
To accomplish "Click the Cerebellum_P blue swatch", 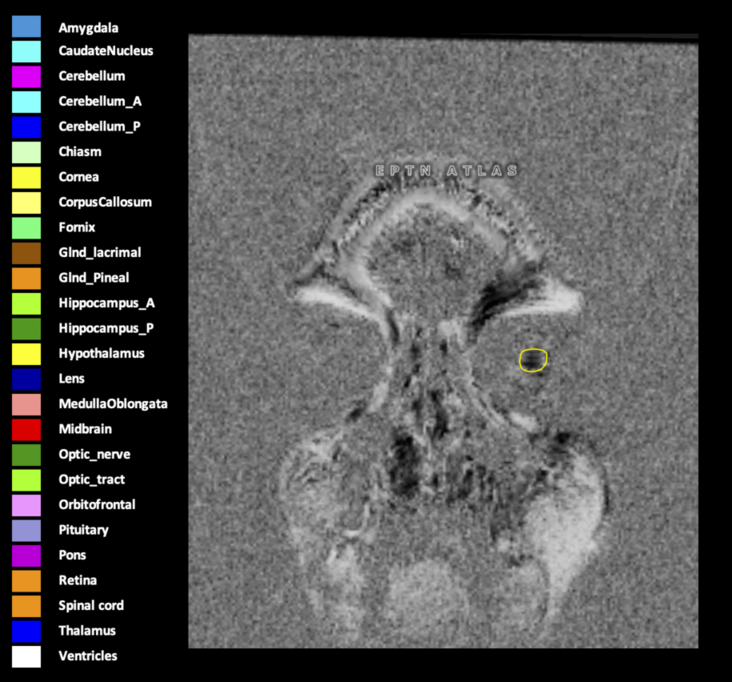I will pos(26,127).
